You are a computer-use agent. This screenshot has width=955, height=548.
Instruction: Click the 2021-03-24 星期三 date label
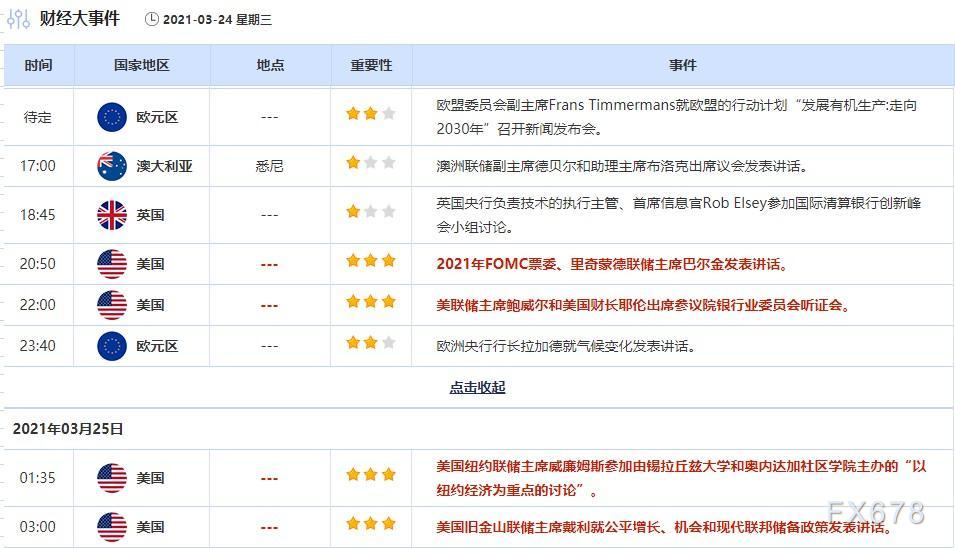(217, 19)
